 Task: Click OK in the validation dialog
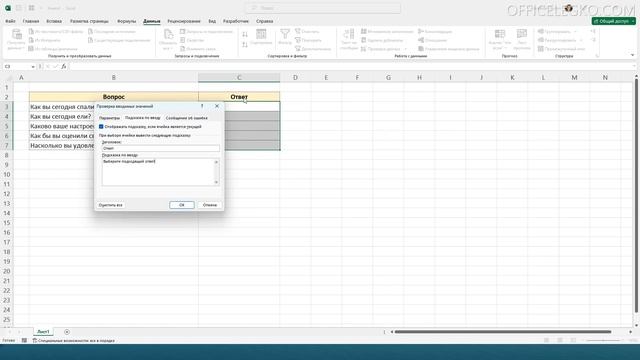click(x=182, y=205)
